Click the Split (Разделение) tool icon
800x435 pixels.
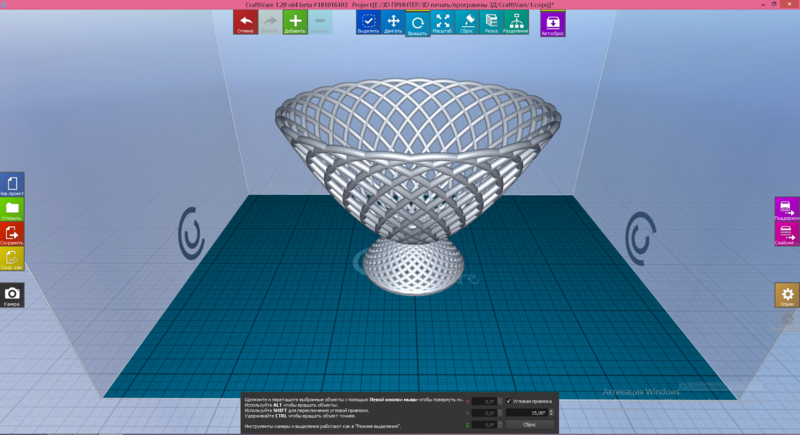point(516,22)
